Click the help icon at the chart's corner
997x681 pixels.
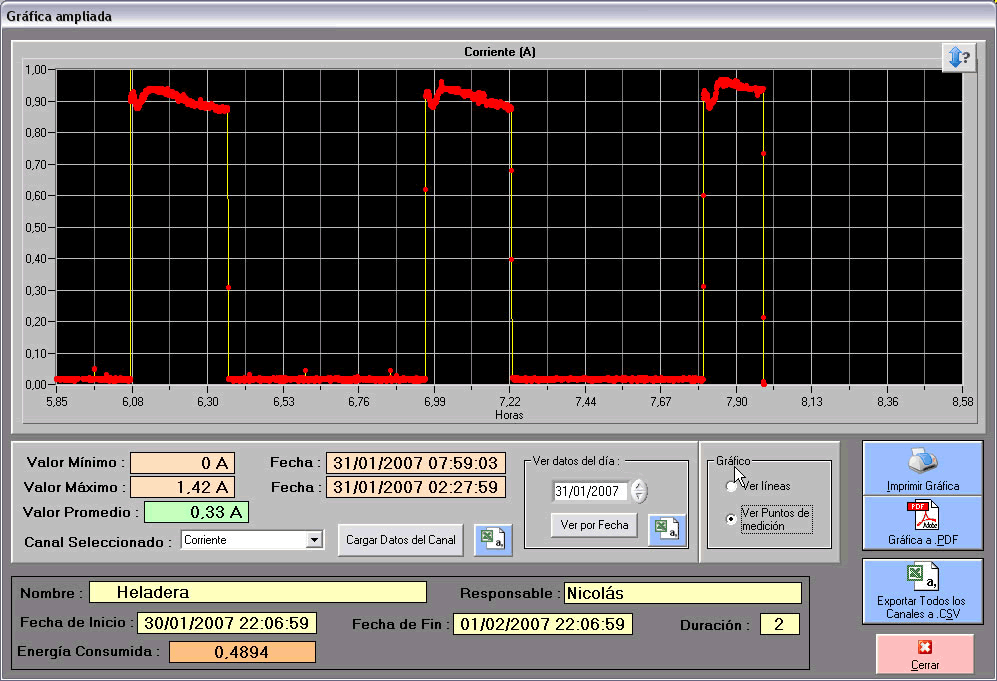(958, 58)
